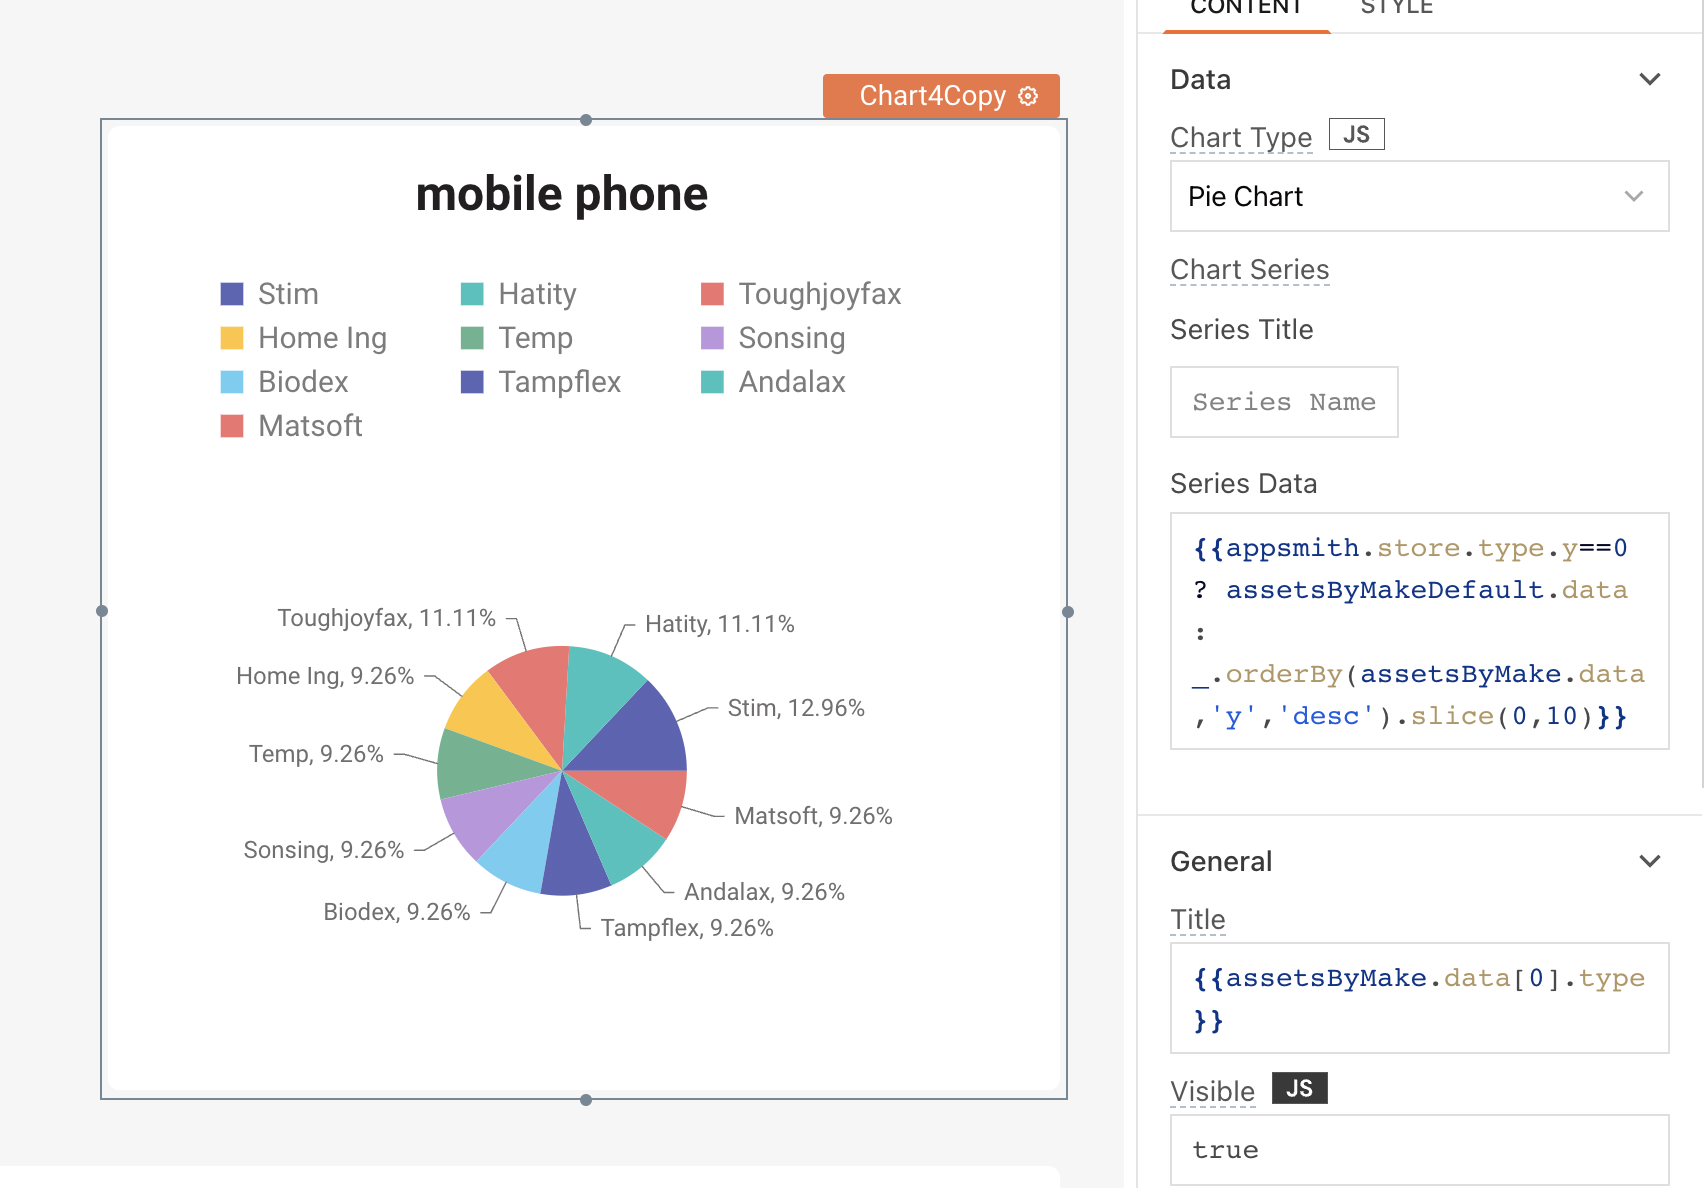The height and width of the screenshot is (1188, 1704).
Task: Click the 'Biodex, 9.26%' pie label
Action: 397,912
